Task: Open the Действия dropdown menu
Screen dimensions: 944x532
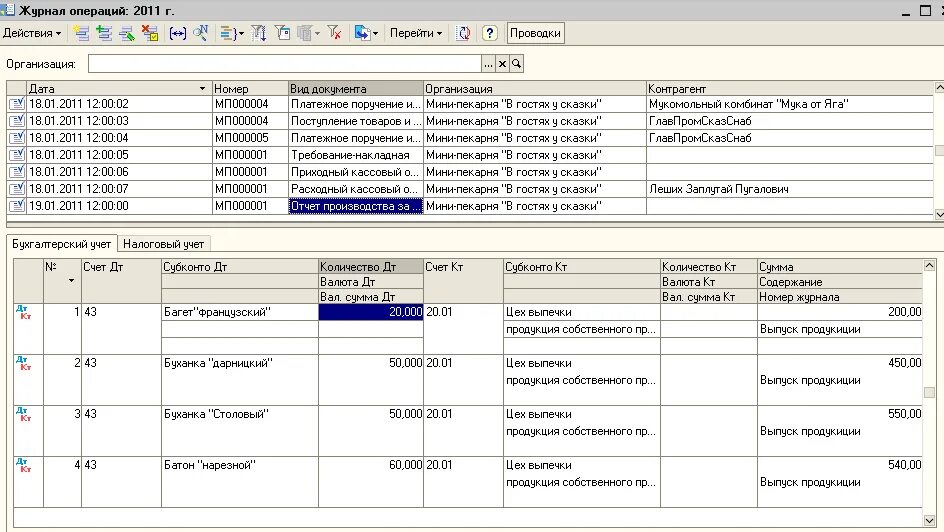Action: point(32,33)
